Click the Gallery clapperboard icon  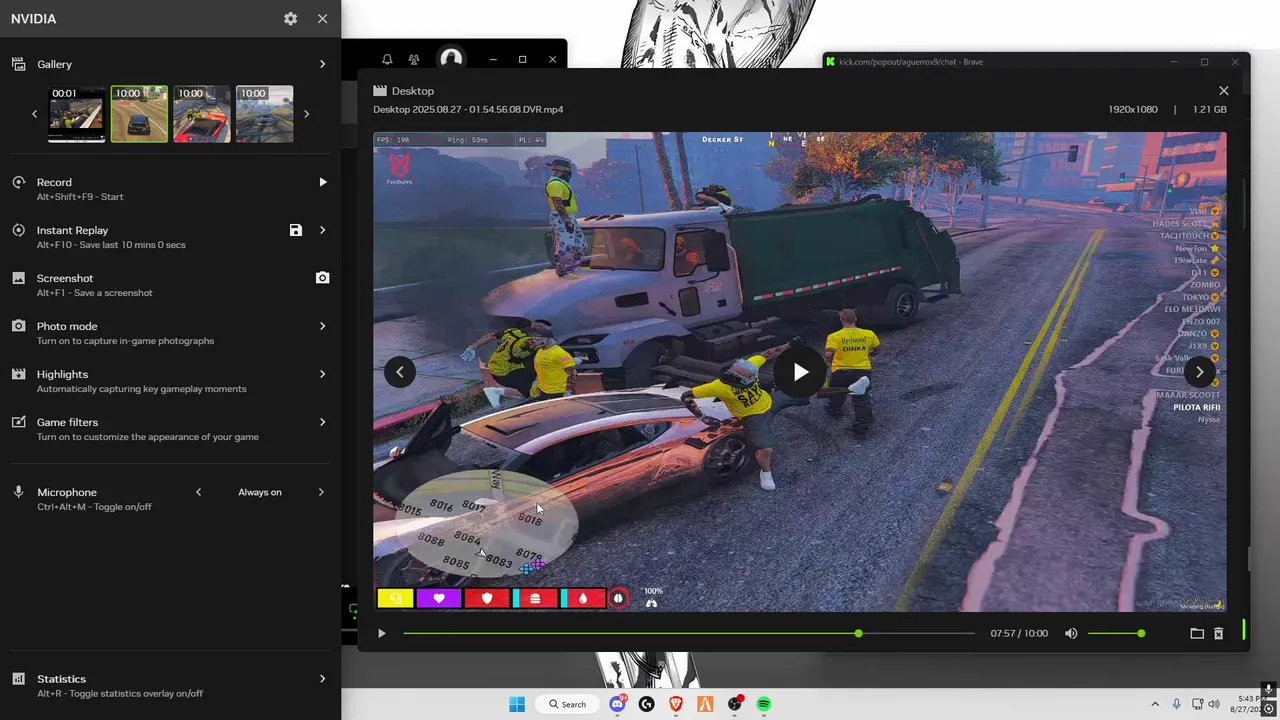tap(18, 64)
